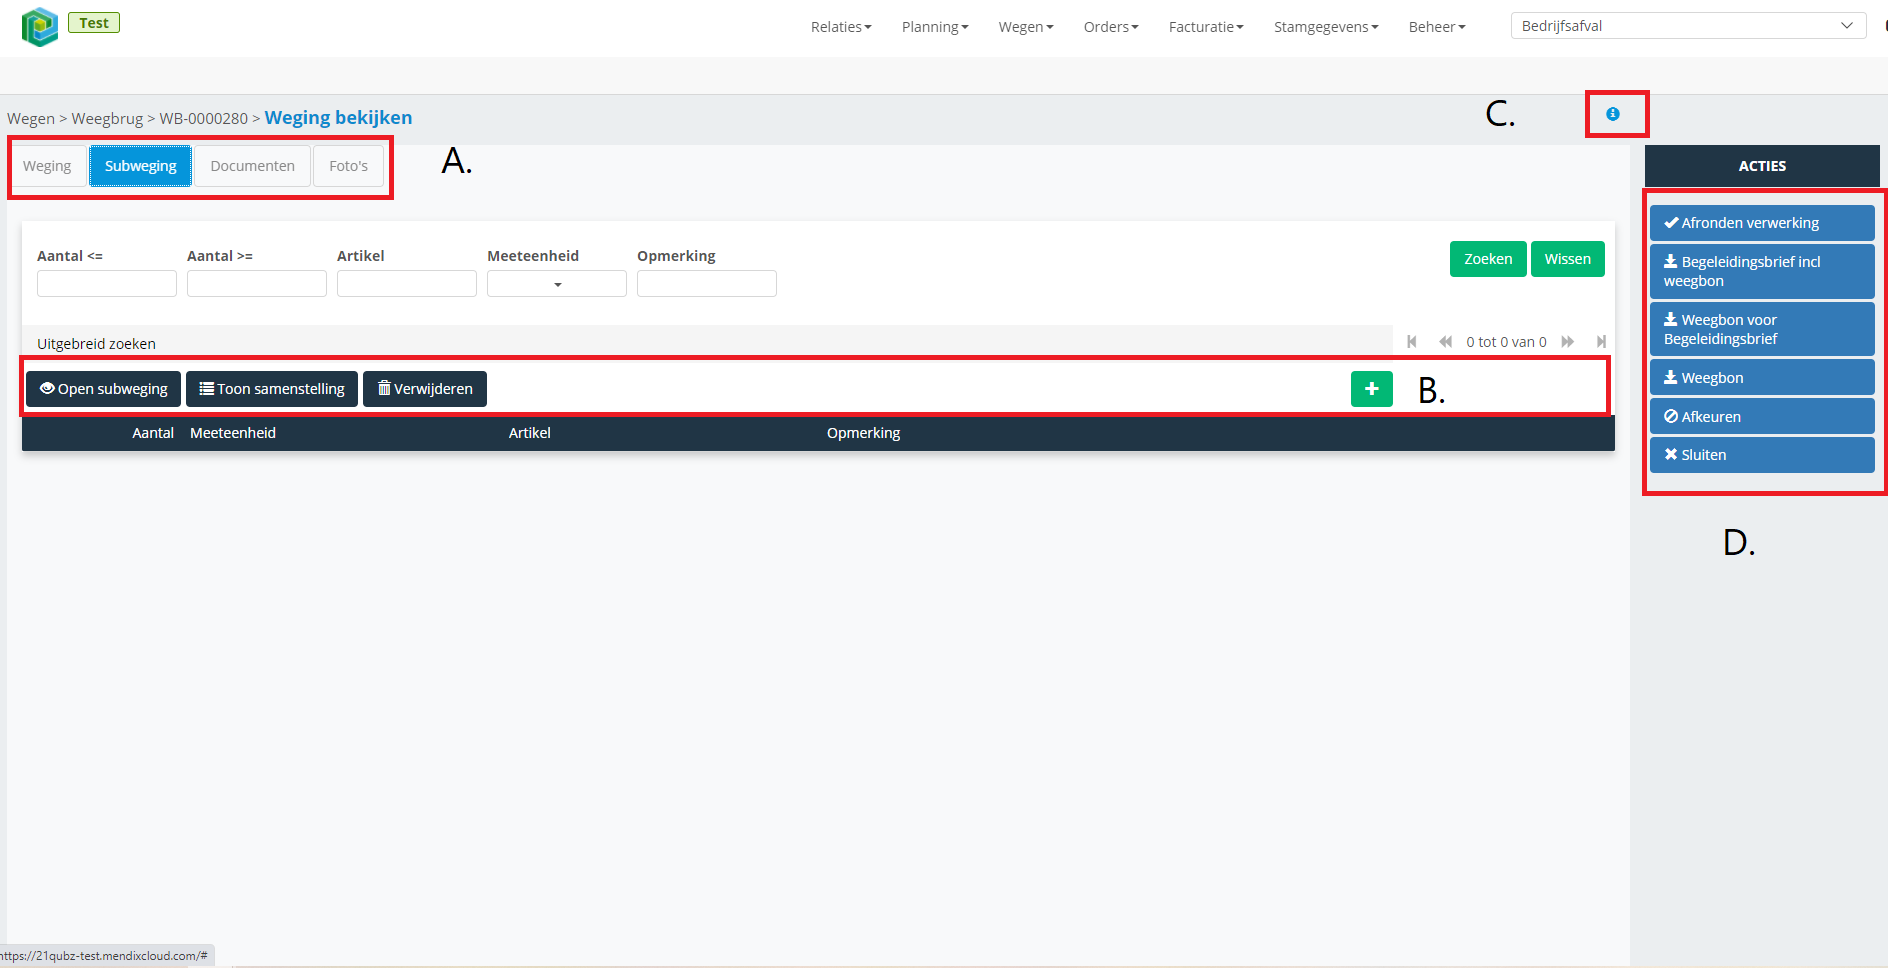Click the Aantal <= input field

(107, 284)
